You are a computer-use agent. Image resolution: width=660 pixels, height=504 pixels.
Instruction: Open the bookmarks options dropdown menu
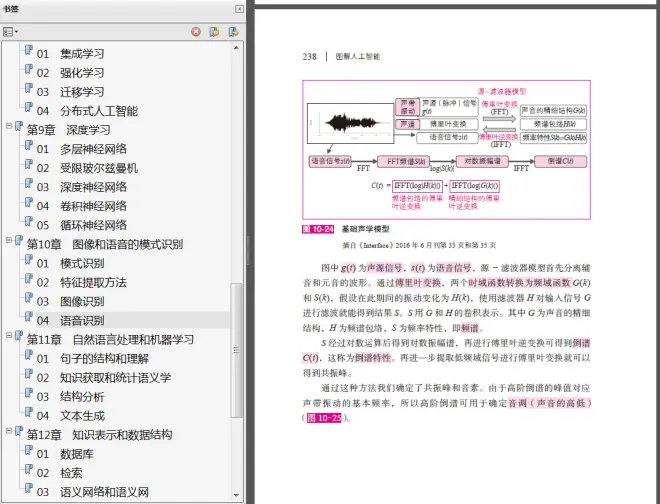tap(11, 32)
